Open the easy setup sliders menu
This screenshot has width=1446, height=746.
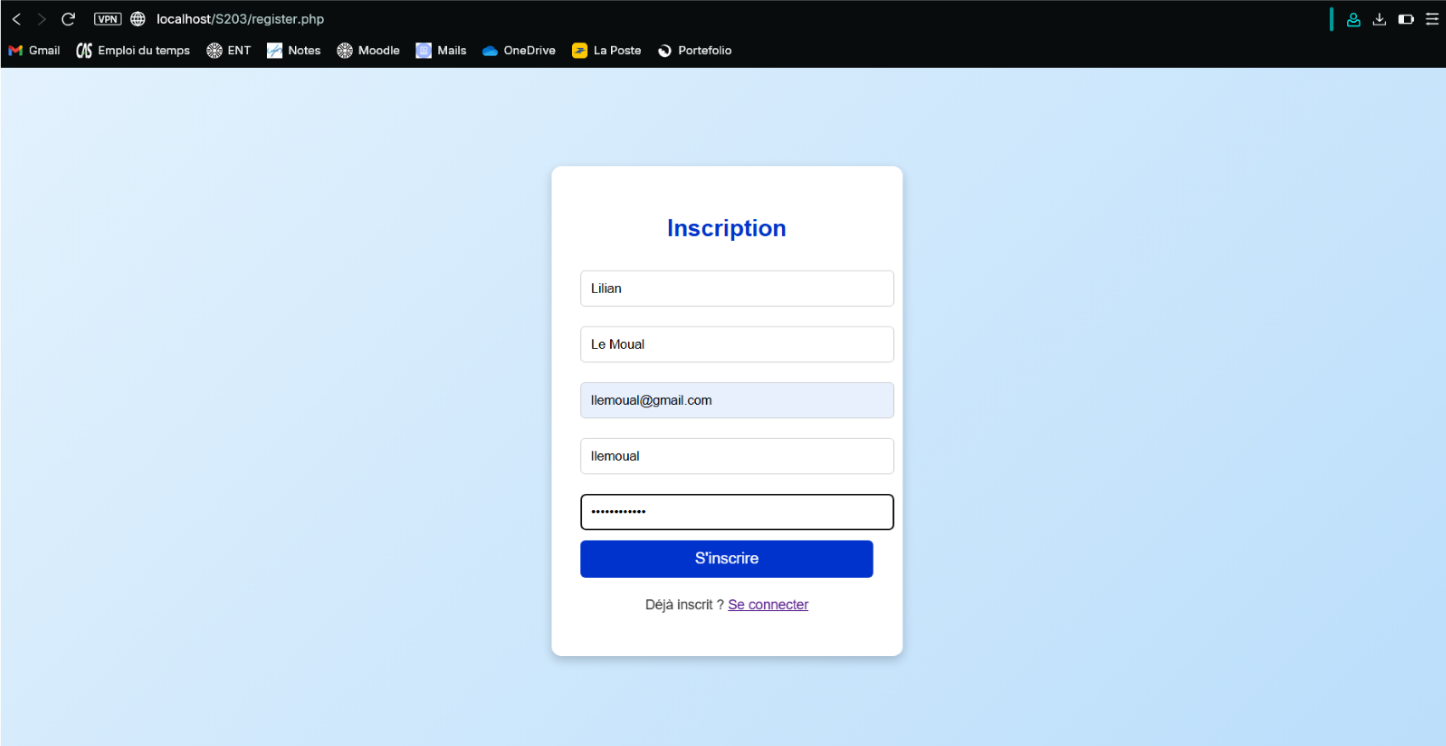[1431, 19]
